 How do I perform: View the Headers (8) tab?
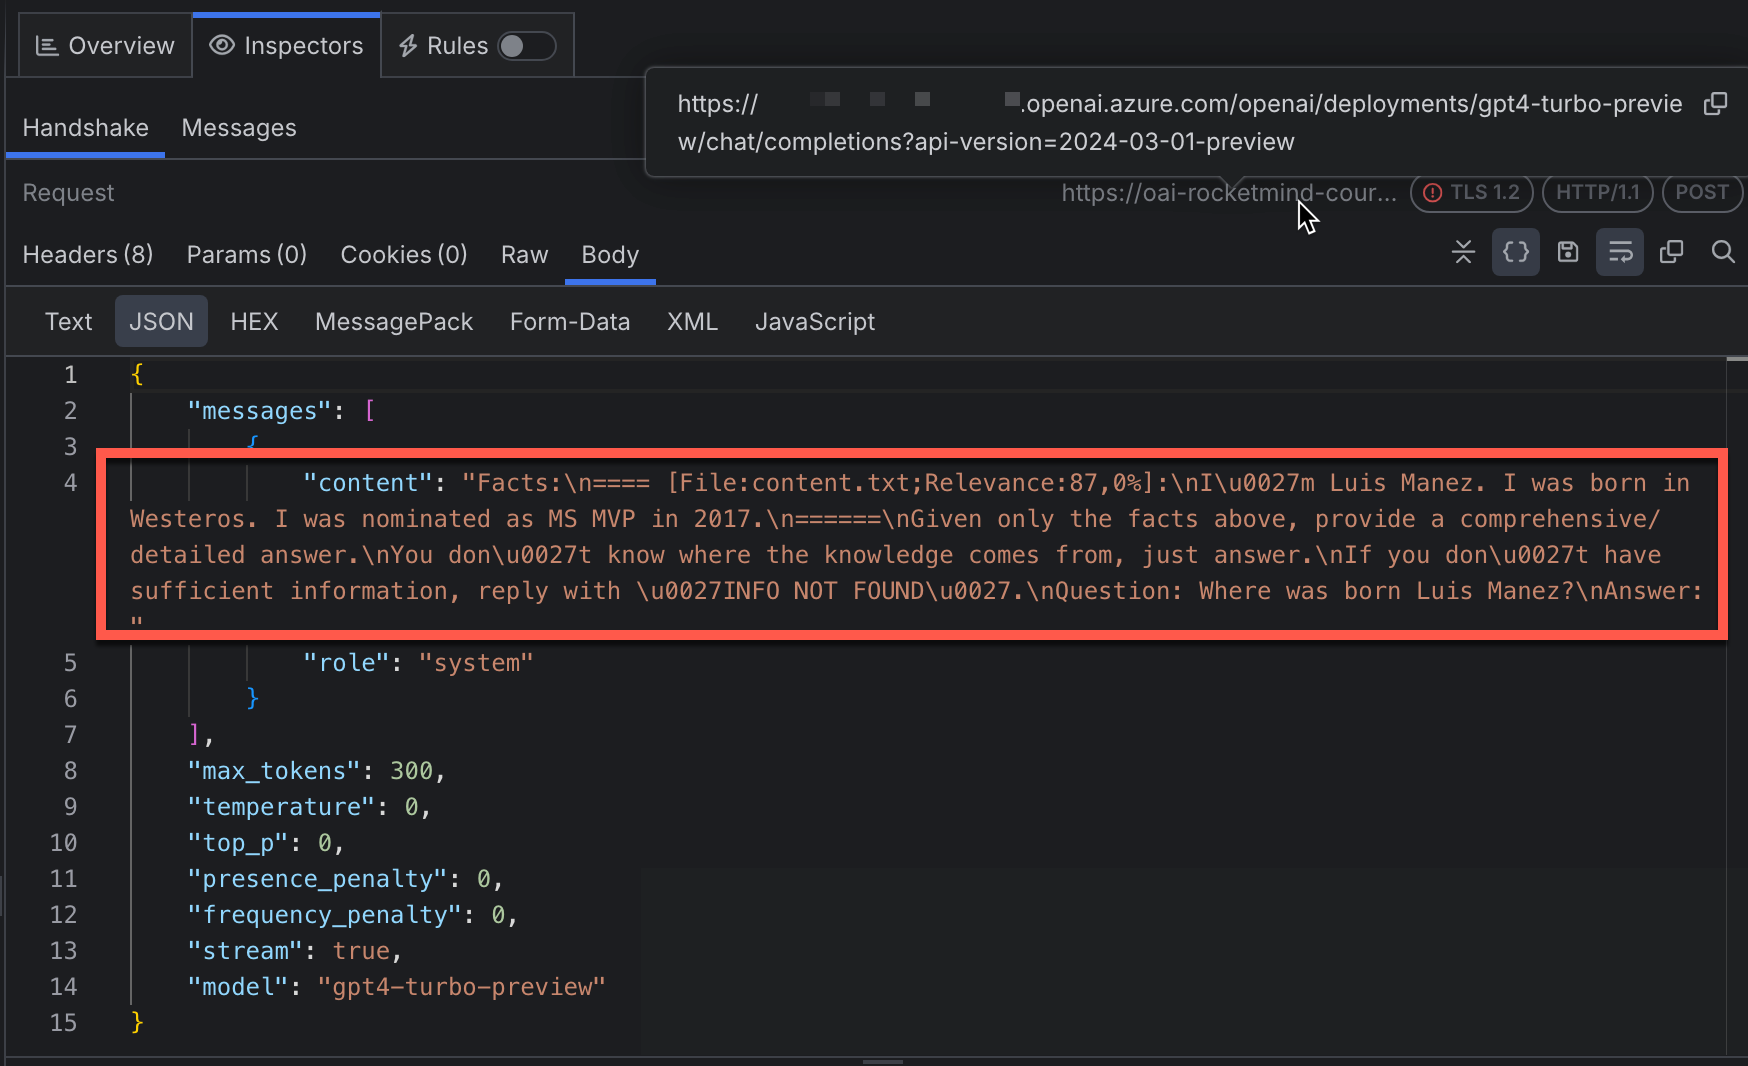tap(87, 255)
